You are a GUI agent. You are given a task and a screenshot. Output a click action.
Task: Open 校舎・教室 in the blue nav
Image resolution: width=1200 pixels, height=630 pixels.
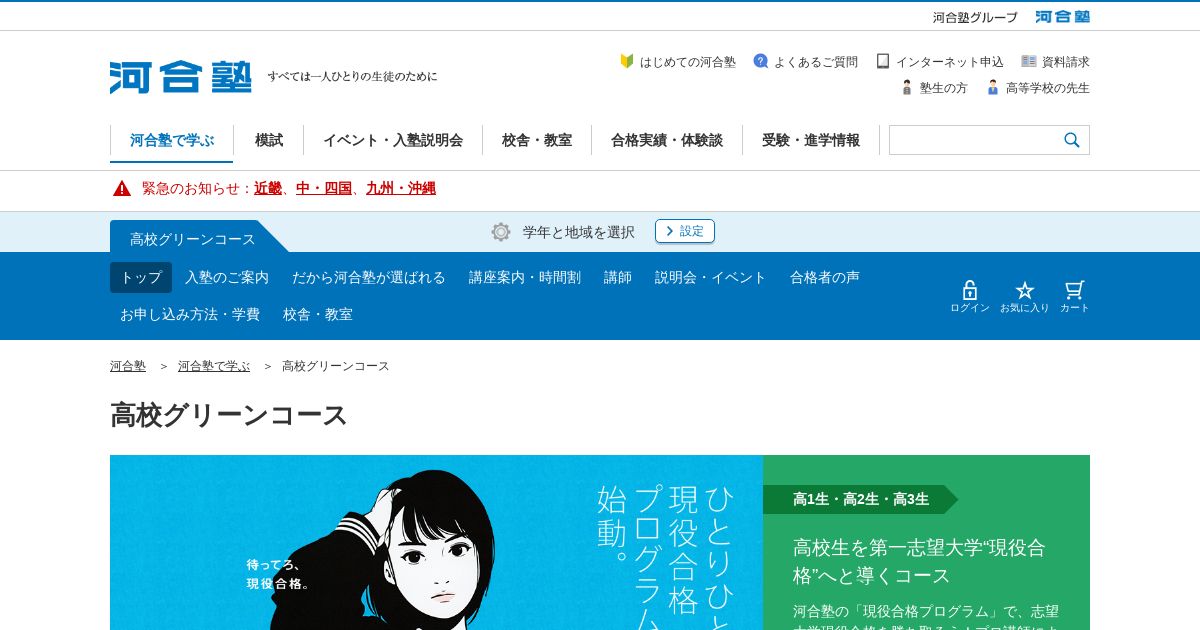[318, 314]
